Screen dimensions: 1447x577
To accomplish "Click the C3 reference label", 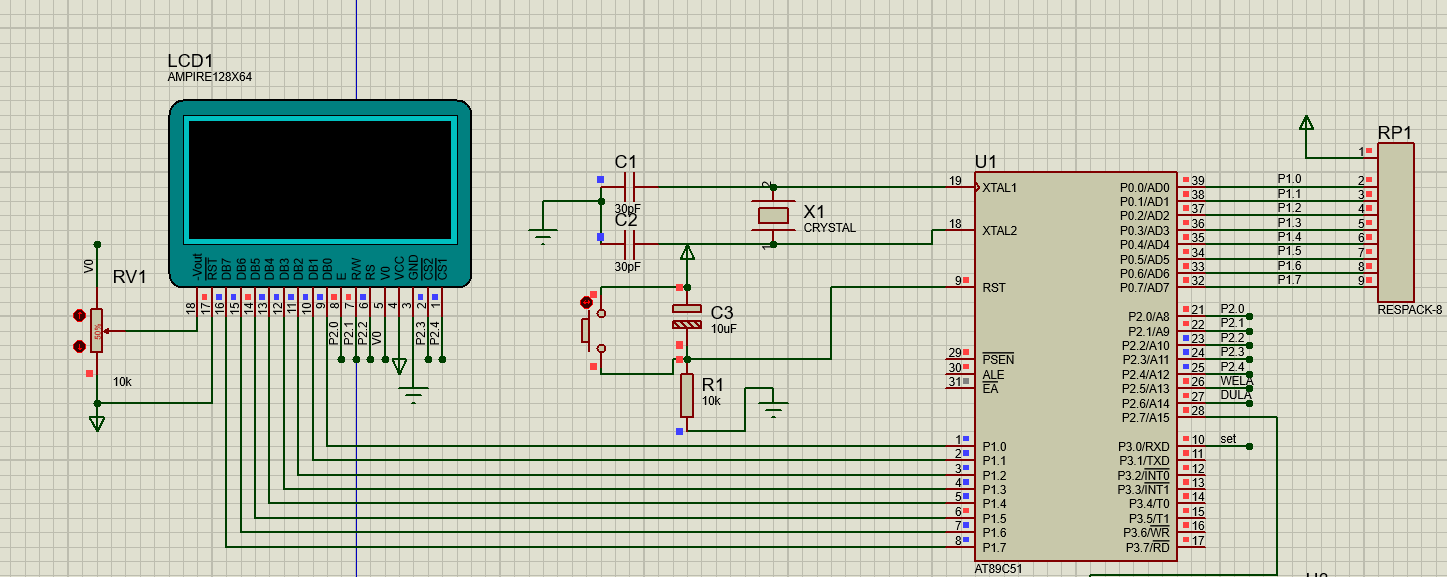I will pos(722,313).
